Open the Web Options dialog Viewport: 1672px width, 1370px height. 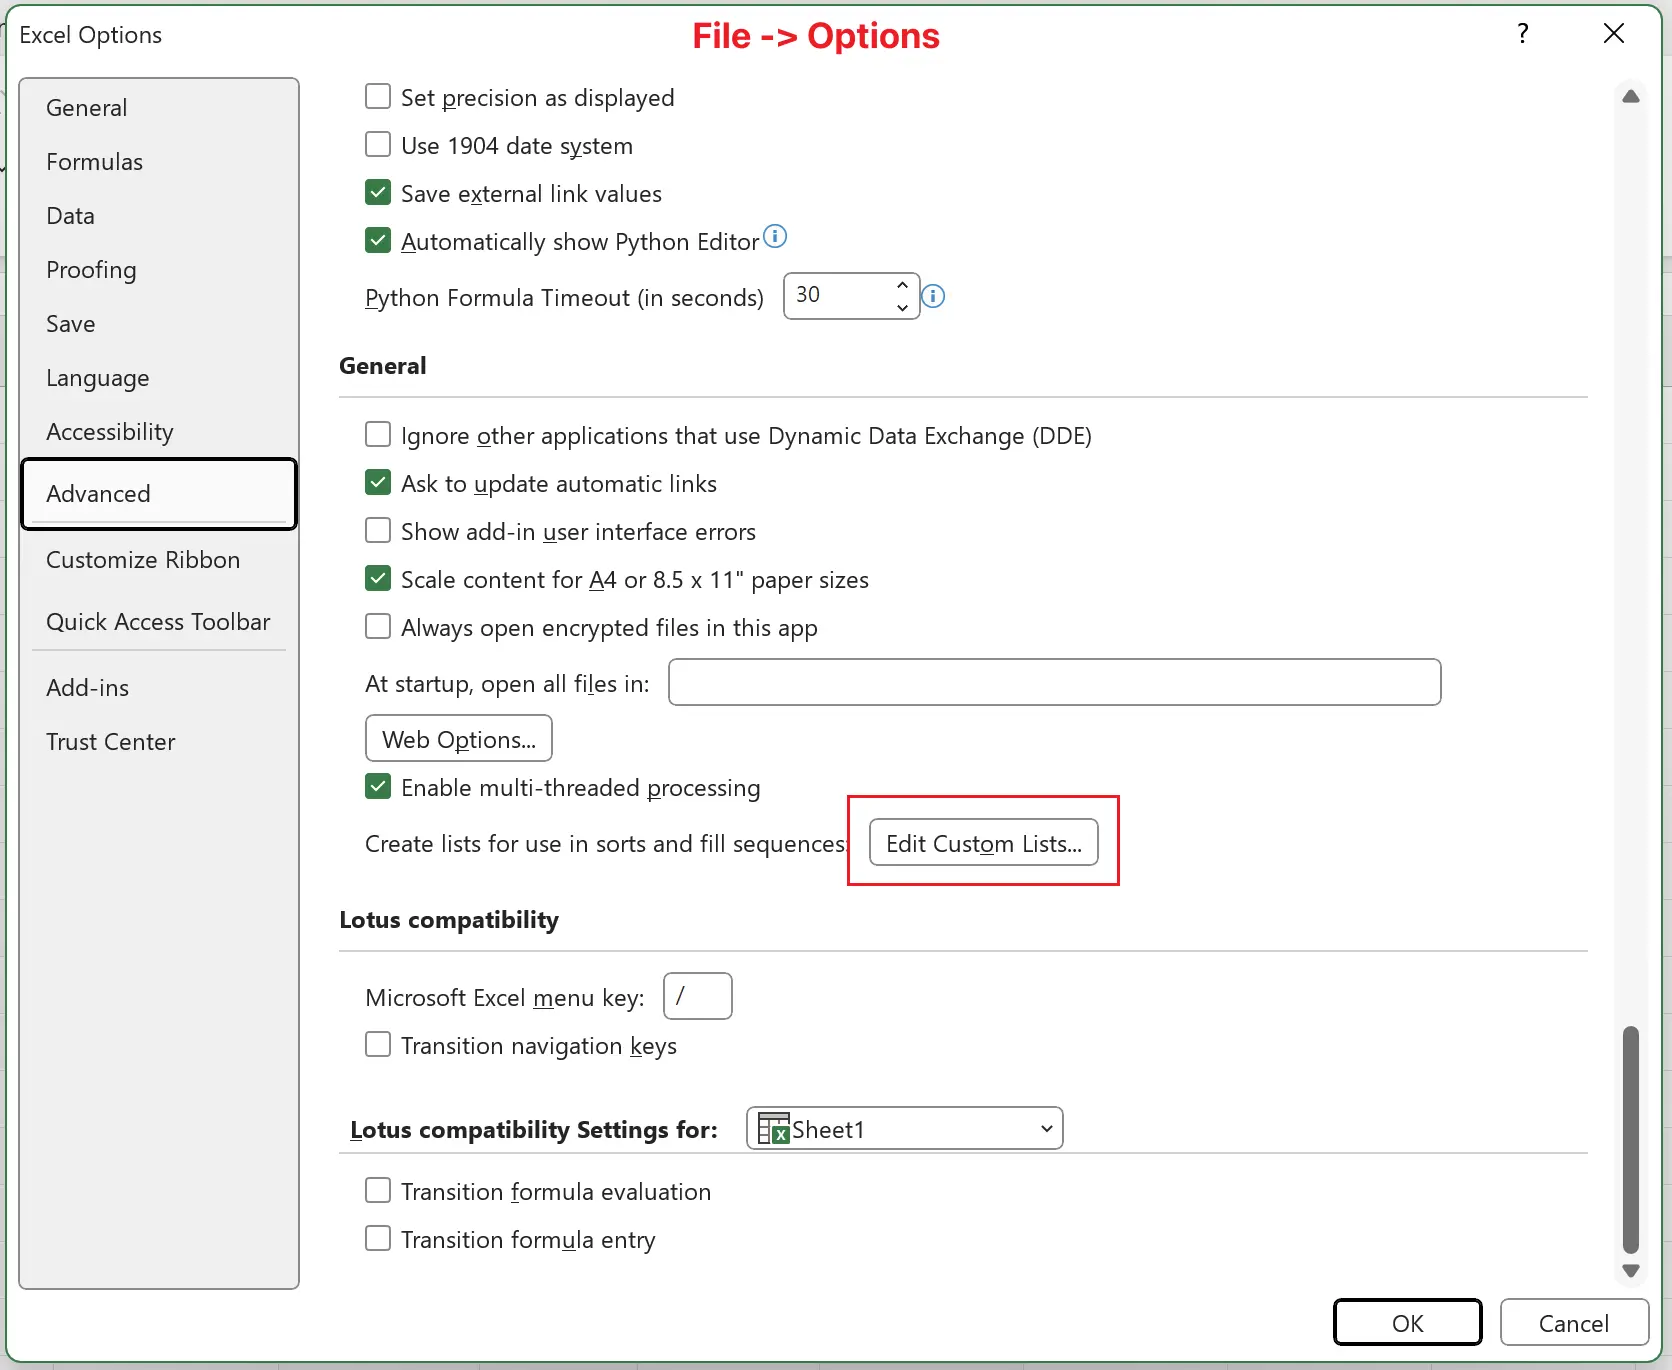click(x=458, y=738)
